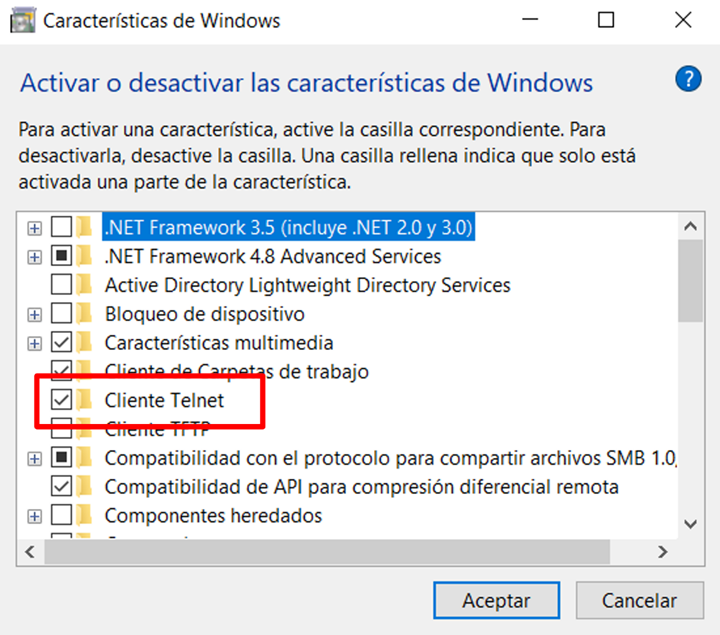The height and width of the screenshot is (635, 720).
Task: Select the folder icon beside Componentes heredados
Action: point(85,515)
